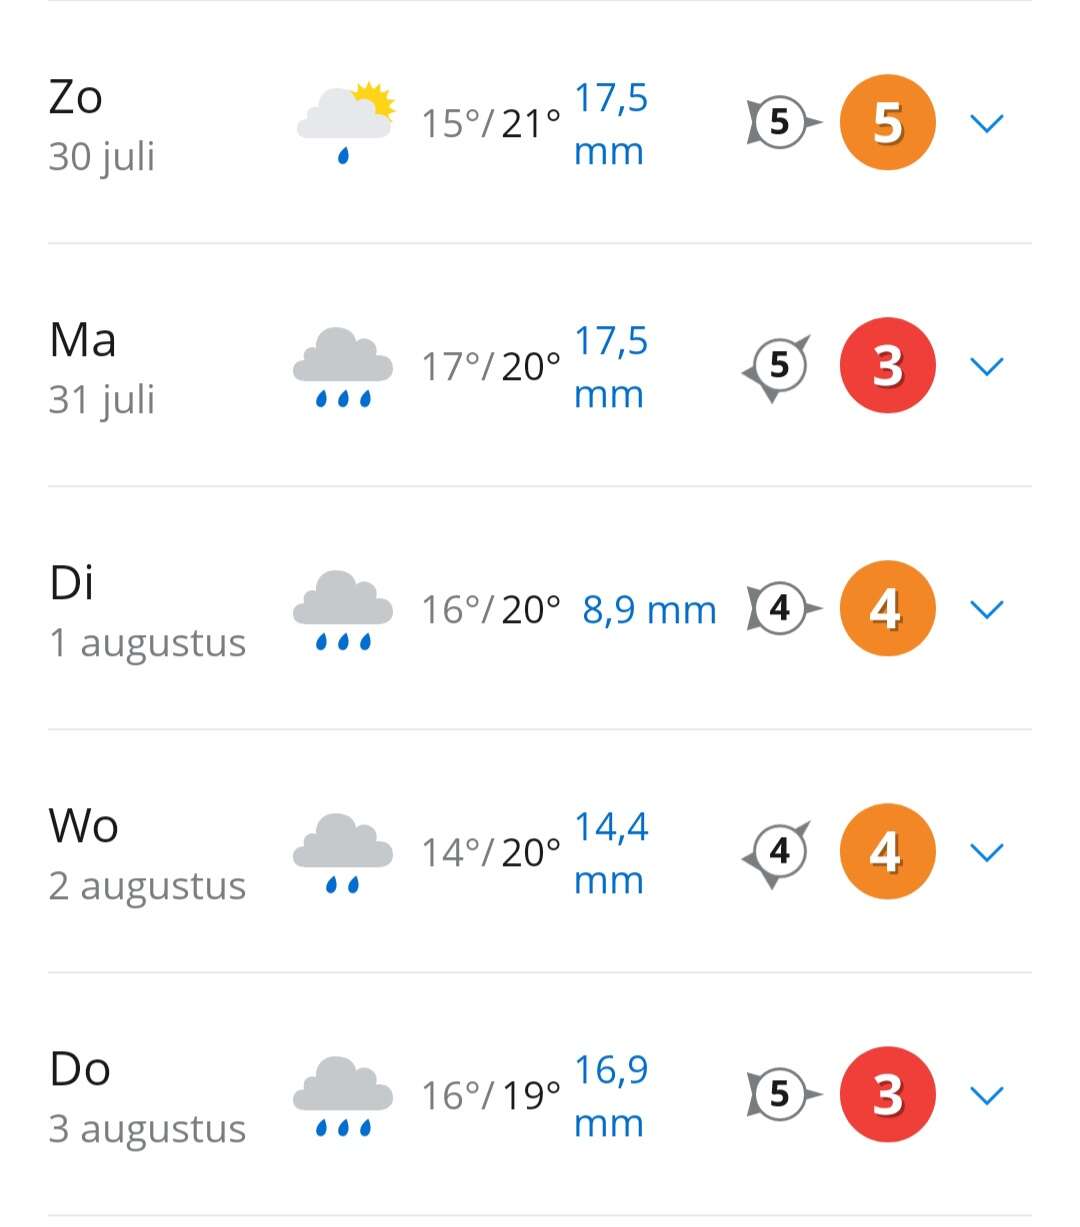The width and height of the screenshot is (1080, 1227).
Task: Click the rain cloud icon for Ma 31 juli
Action: click(x=343, y=367)
